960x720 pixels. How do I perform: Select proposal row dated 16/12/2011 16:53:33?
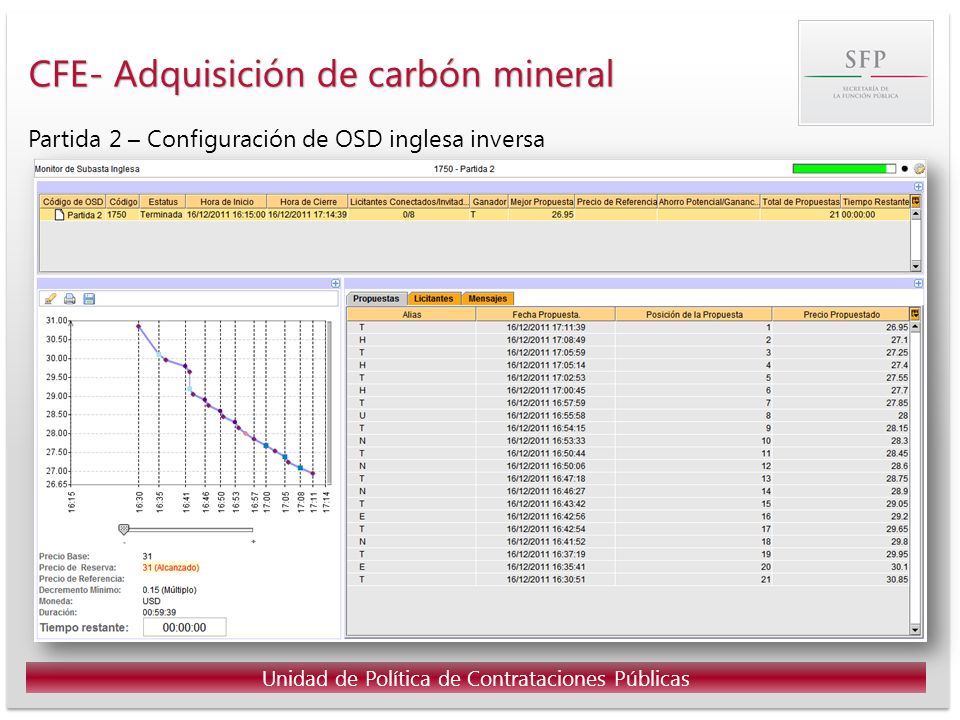pos(628,441)
